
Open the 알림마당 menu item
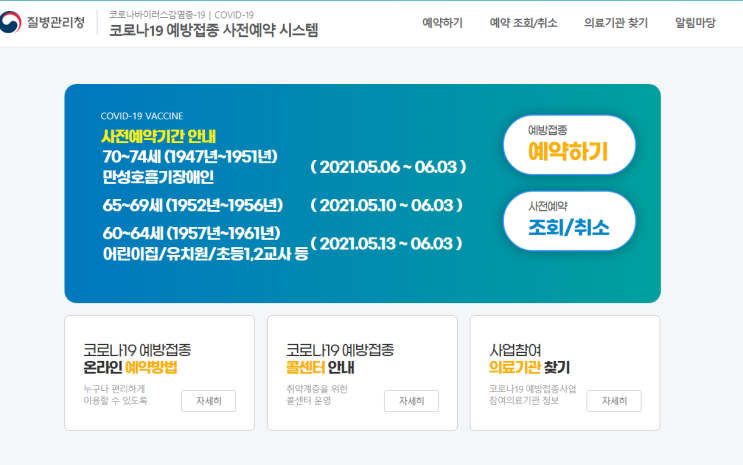(695, 23)
